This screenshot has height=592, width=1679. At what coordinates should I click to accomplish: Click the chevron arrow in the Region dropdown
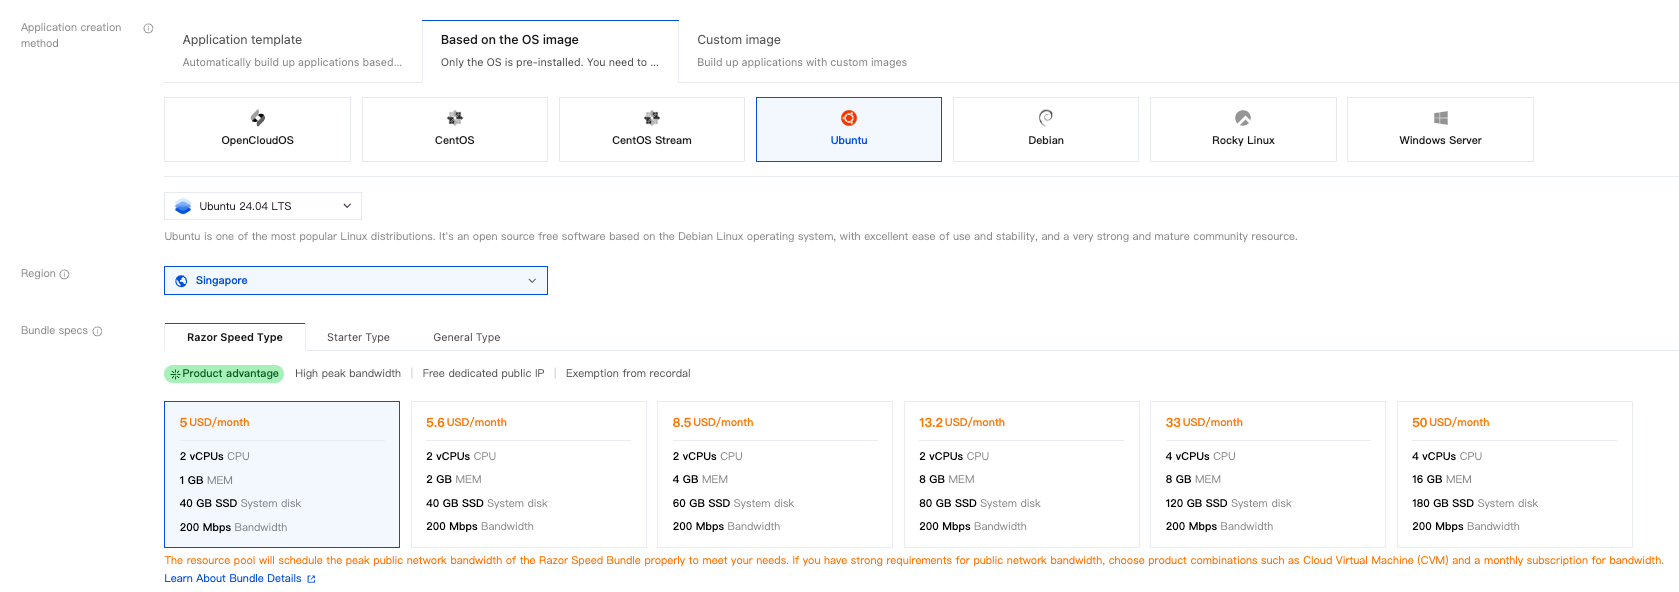[x=532, y=281]
